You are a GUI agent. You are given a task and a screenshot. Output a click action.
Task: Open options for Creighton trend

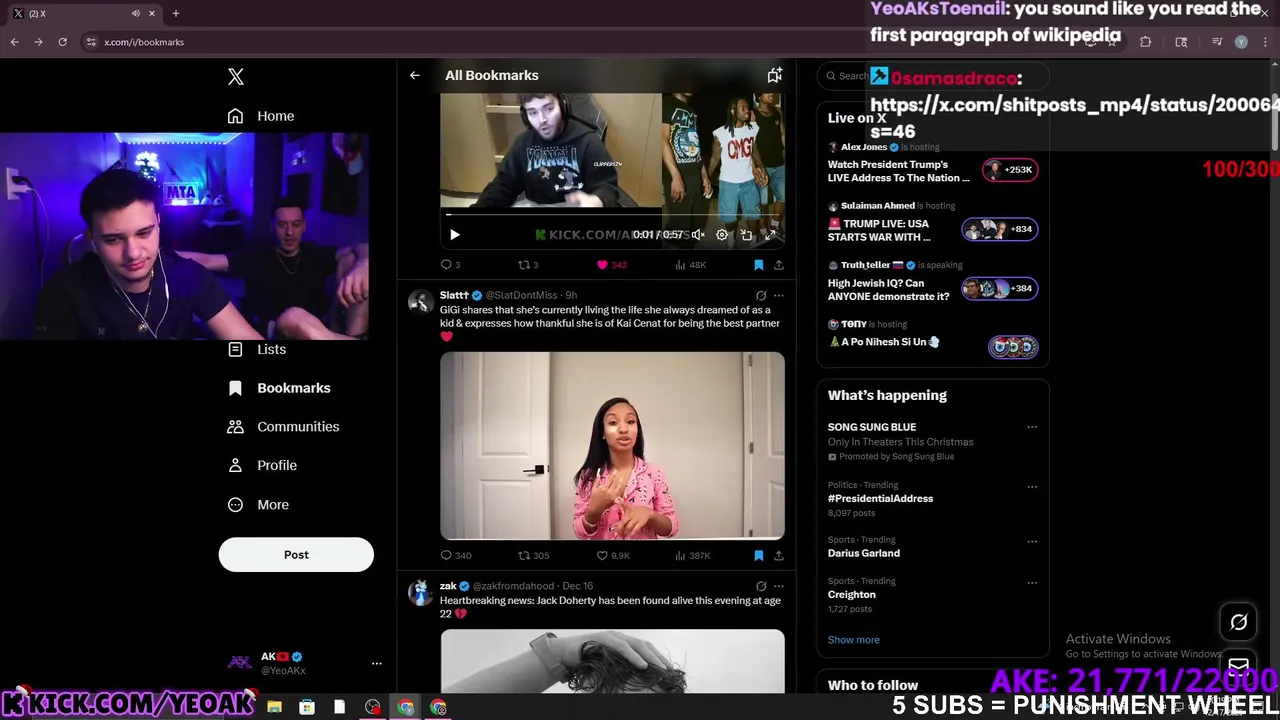tap(1032, 583)
